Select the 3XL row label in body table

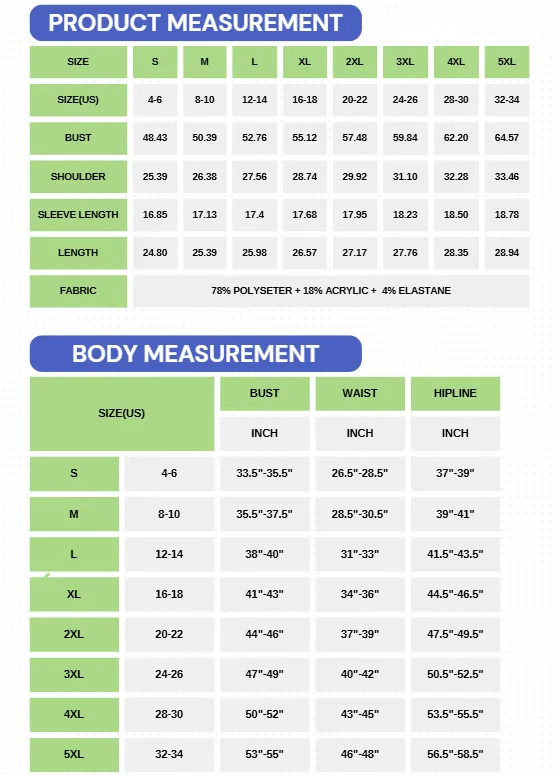click(x=74, y=674)
